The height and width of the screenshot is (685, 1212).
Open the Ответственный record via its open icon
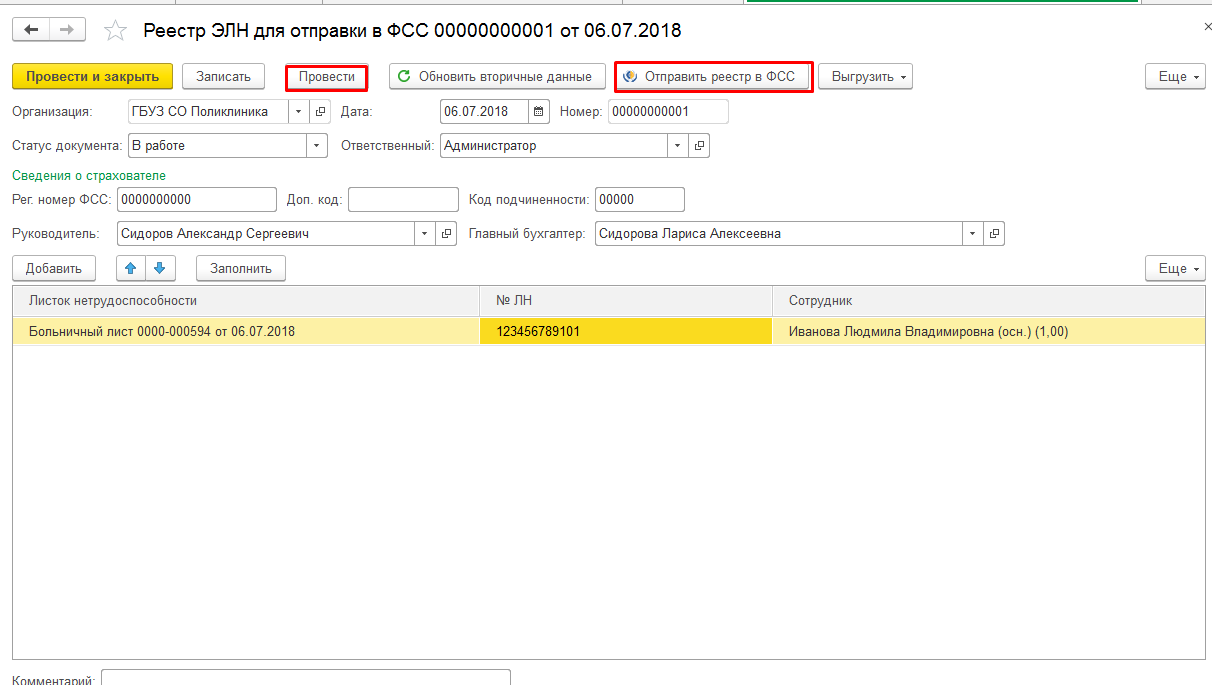pyautogui.click(x=699, y=146)
